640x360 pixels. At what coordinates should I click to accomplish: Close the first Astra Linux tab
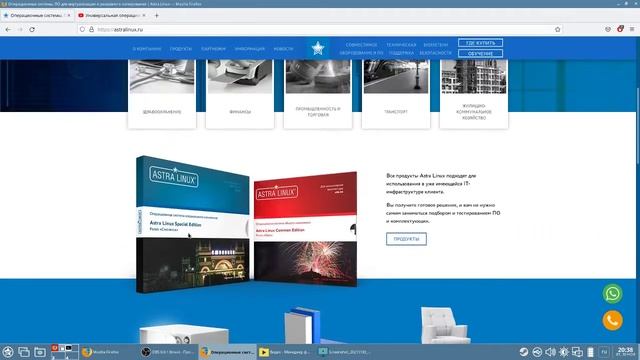pyautogui.click(x=69, y=16)
